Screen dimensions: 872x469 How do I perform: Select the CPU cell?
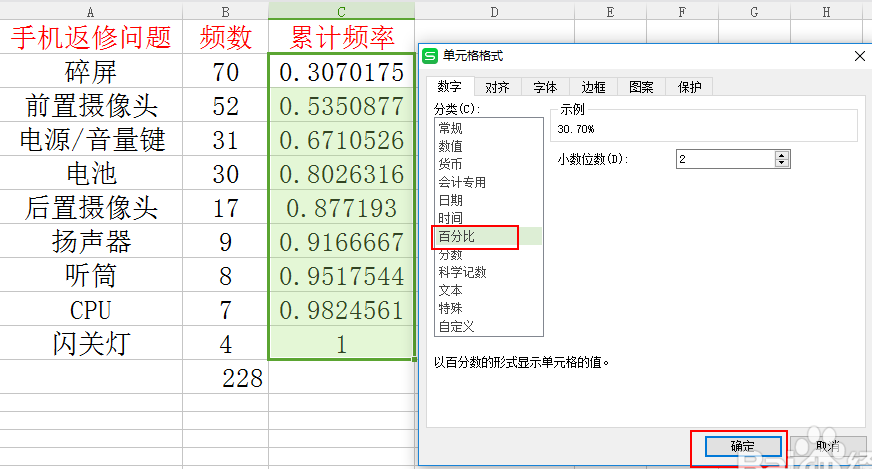tap(91, 310)
